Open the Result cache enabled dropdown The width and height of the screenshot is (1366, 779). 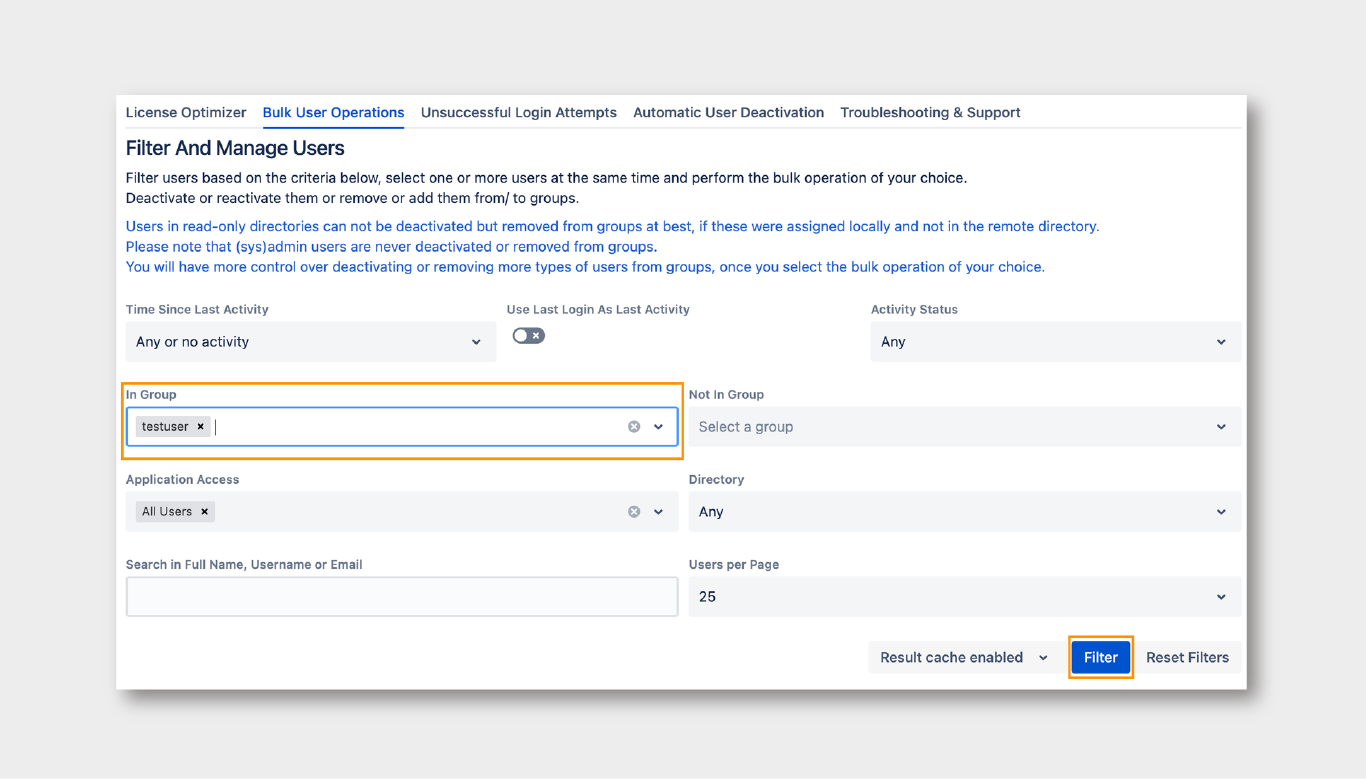coord(964,658)
